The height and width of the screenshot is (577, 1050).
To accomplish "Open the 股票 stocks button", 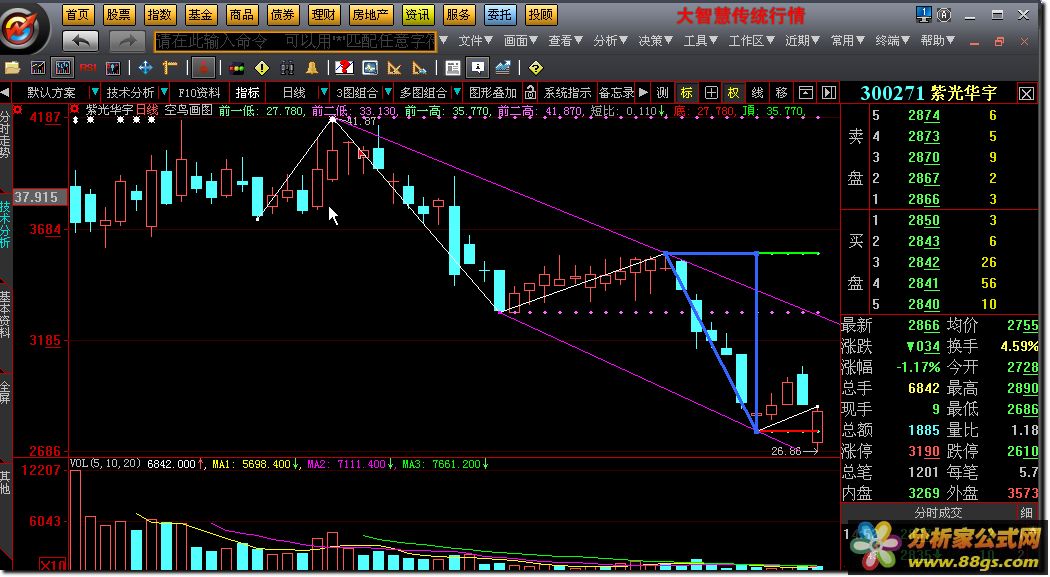I will coord(119,14).
